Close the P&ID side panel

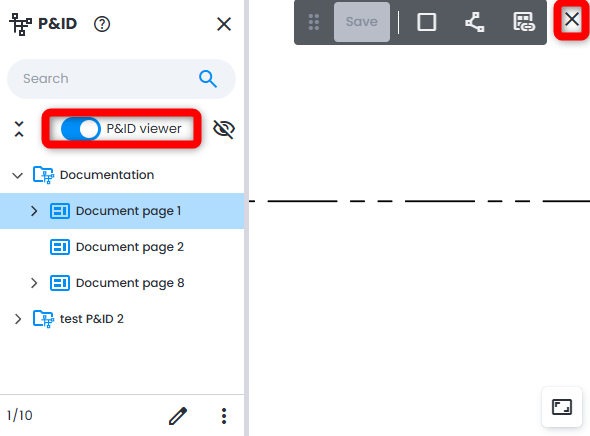[224, 24]
